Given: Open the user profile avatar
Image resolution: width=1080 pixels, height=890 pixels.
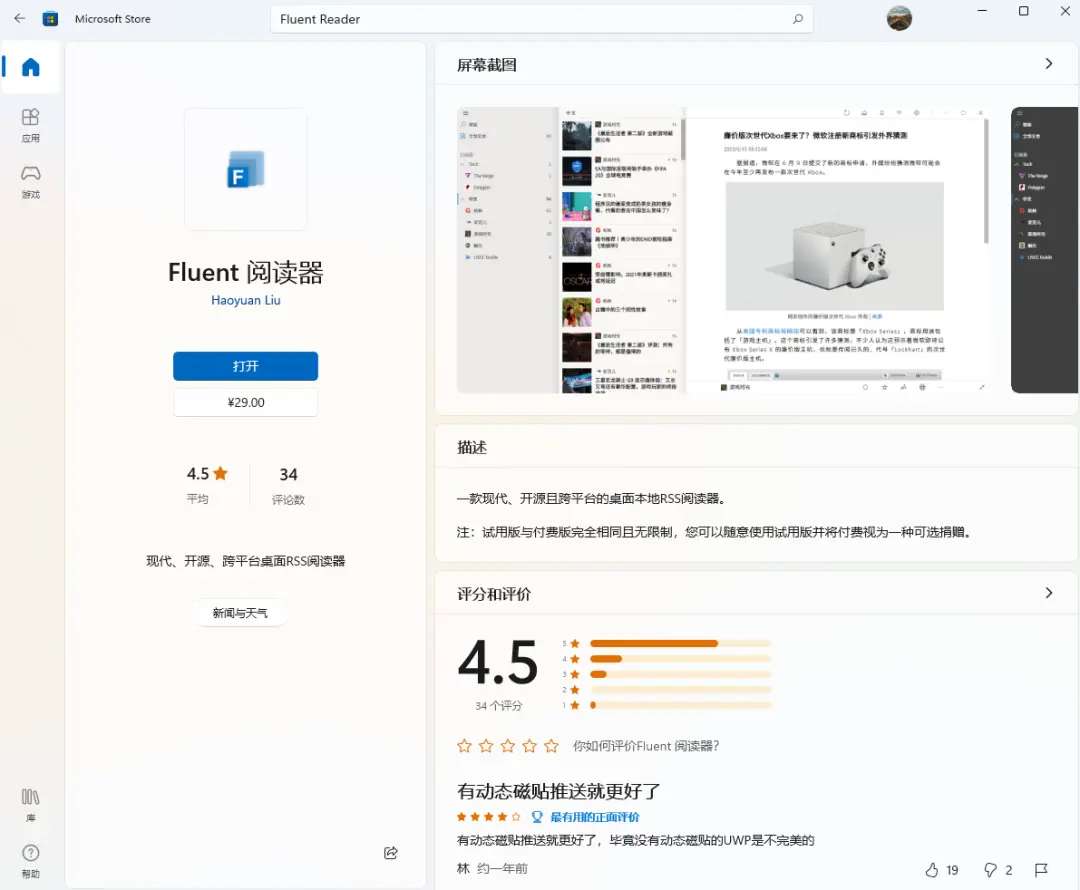Looking at the screenshot, I should pos(899,18).
